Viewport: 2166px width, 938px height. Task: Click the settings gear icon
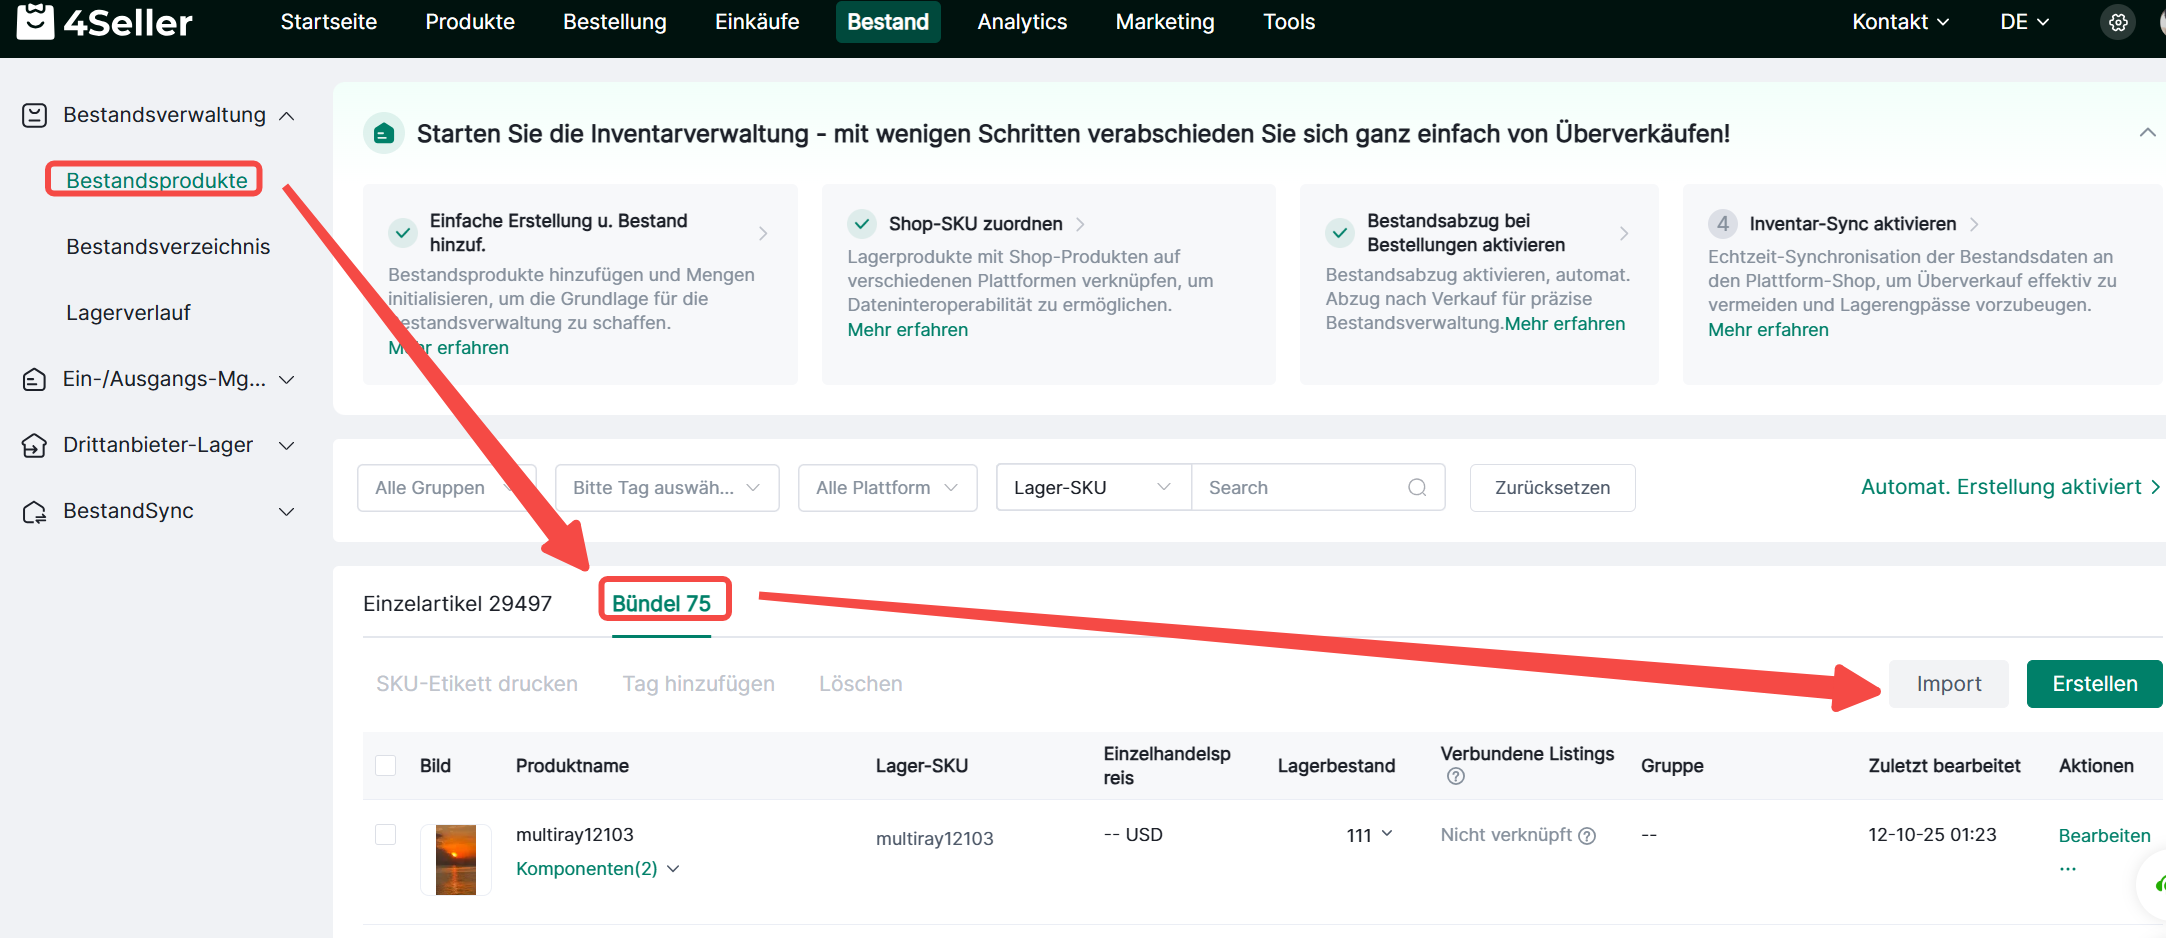click(x=2117, y=22)
